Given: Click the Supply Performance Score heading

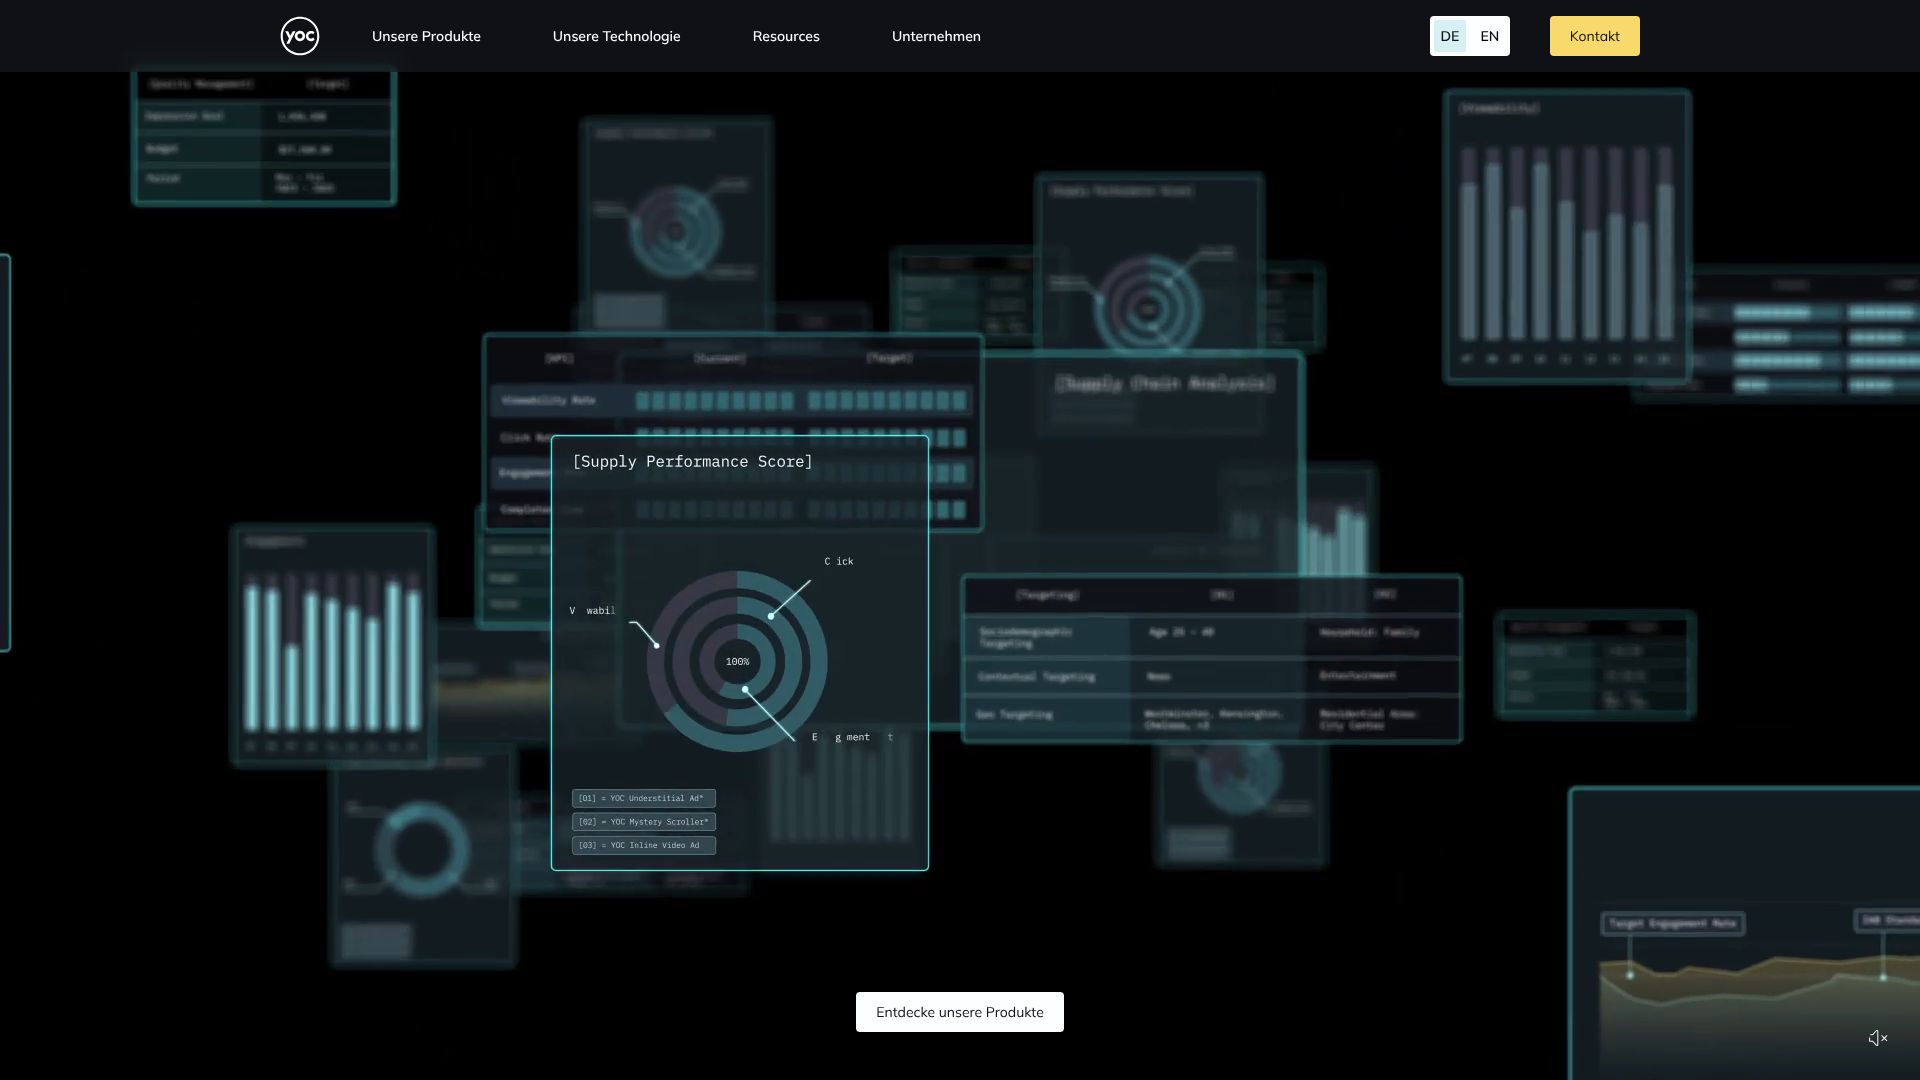Looking at the screenshot, I should tap(692, 461).
